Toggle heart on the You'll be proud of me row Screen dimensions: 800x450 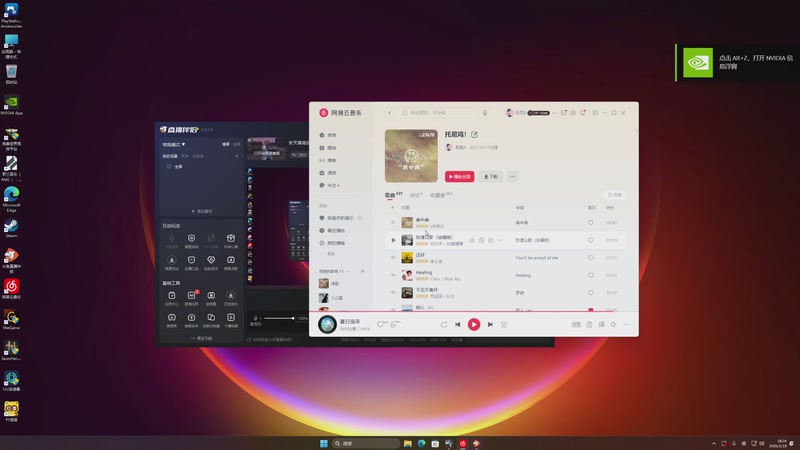coord(591,258)
